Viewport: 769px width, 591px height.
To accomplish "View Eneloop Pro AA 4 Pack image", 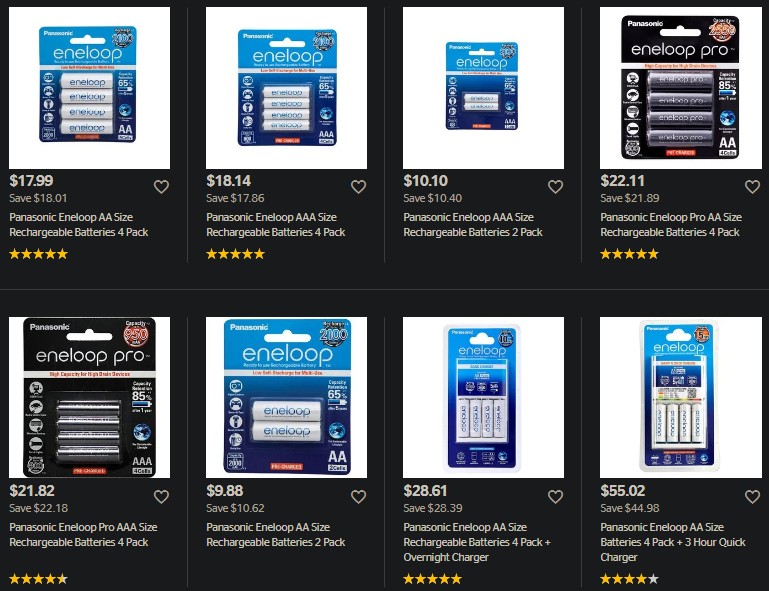I will point(681,88).
